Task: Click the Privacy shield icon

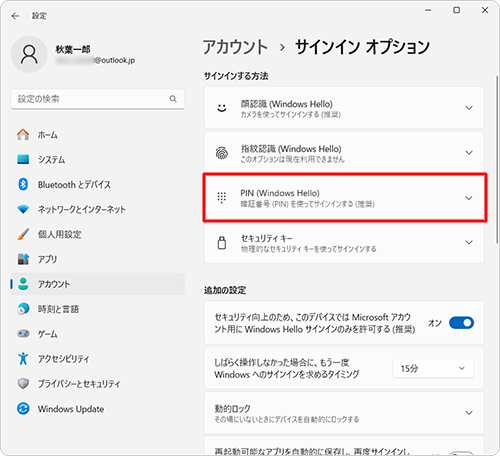Action: click(23, 384)
